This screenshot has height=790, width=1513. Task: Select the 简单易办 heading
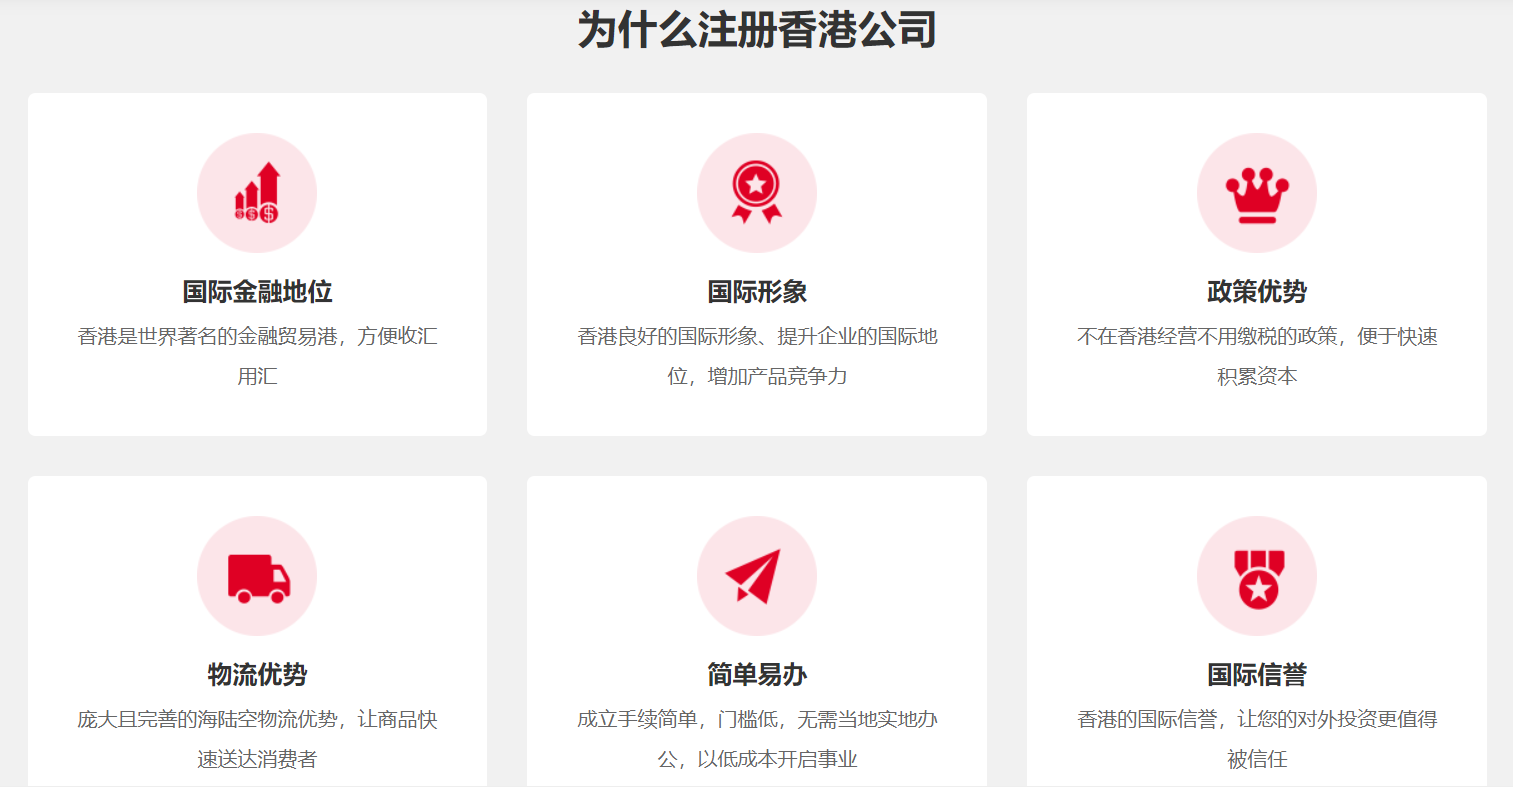click(x=756, y=675)
